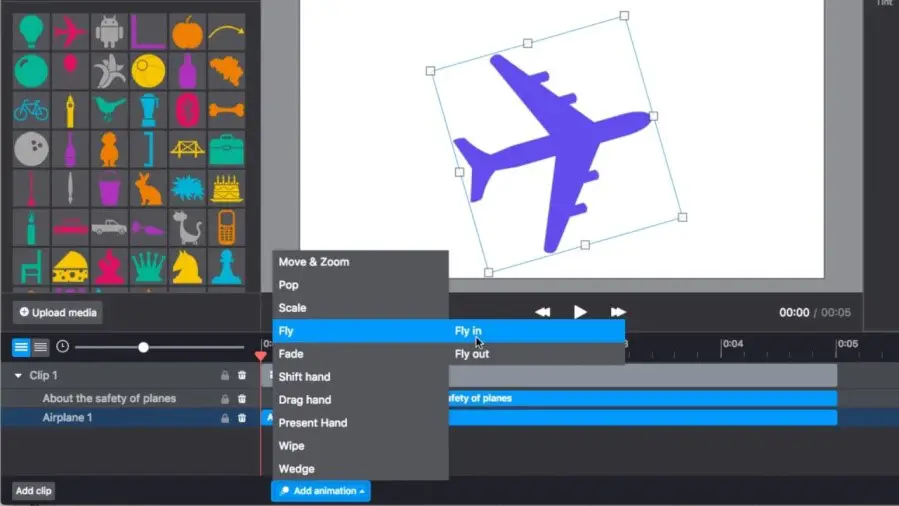Viewport: 899px width, 506px height.
Task: Pick the yellow curved arrow graphic
Action: coord(226,31)
